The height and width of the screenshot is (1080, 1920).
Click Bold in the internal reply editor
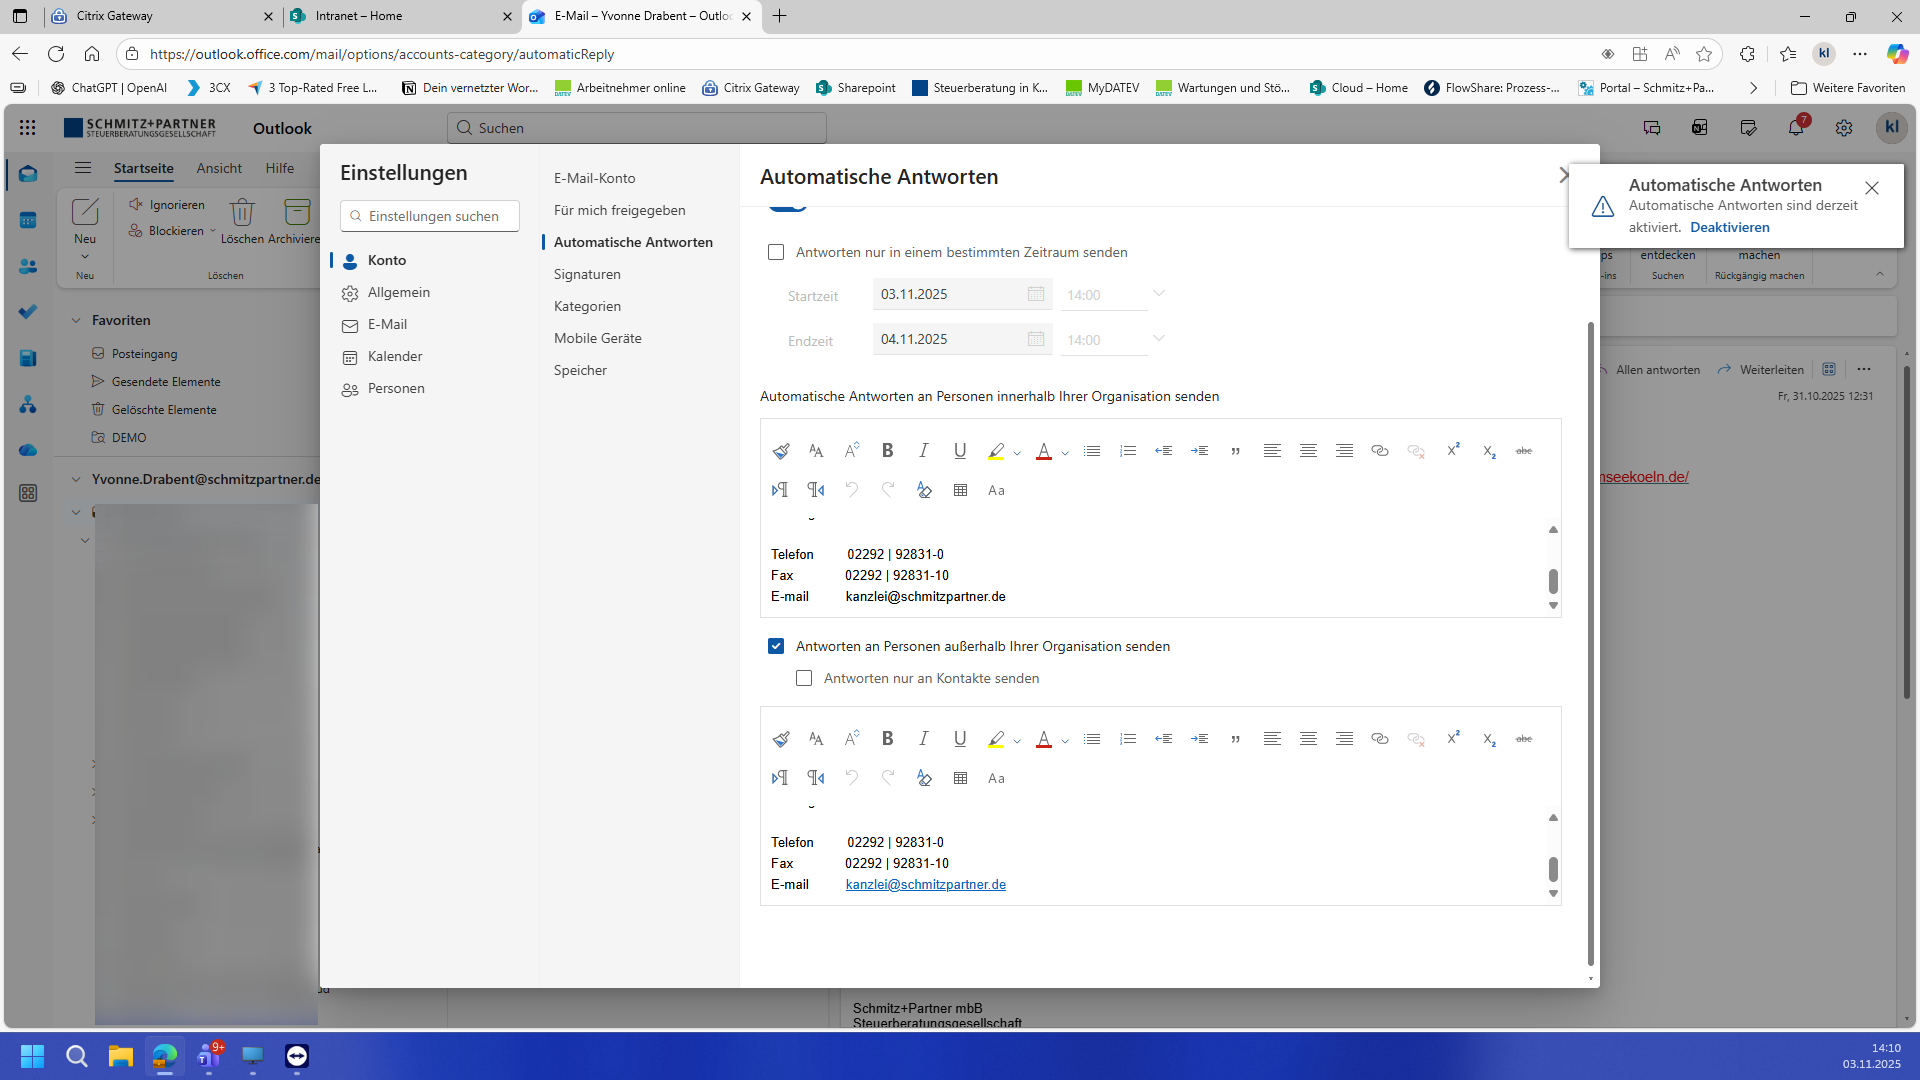(887, 451)
